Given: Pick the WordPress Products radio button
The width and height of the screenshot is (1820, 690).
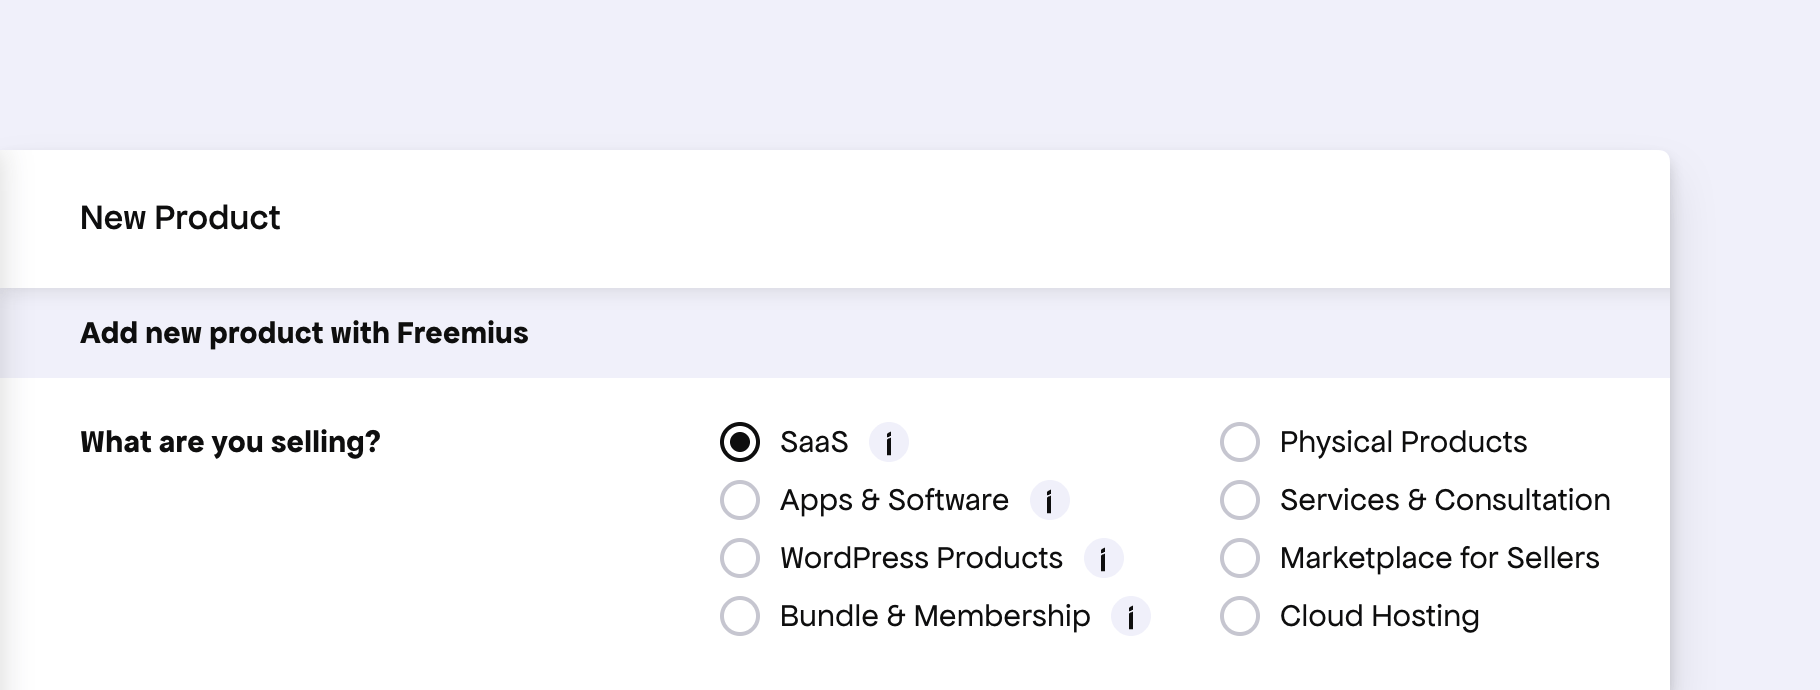Looking at the screenshot, I should 740,558.
